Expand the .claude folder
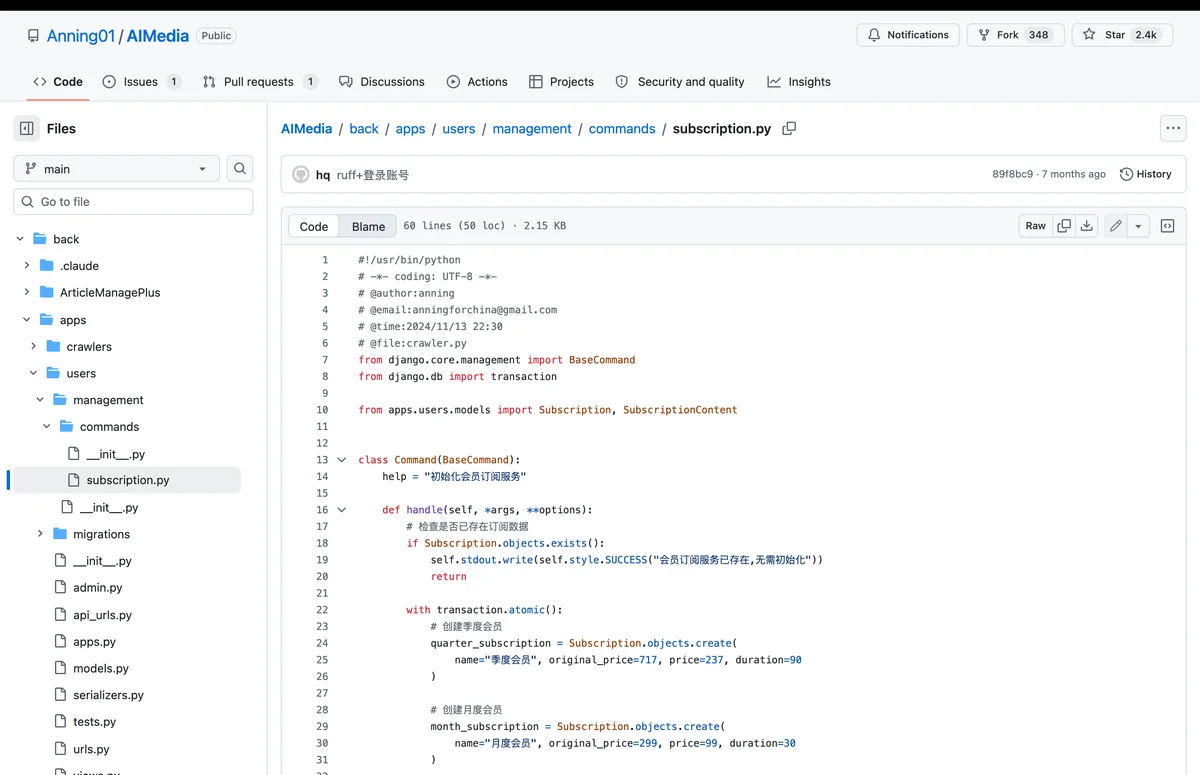Viewport: 1200px width, 775px height. 27,266
